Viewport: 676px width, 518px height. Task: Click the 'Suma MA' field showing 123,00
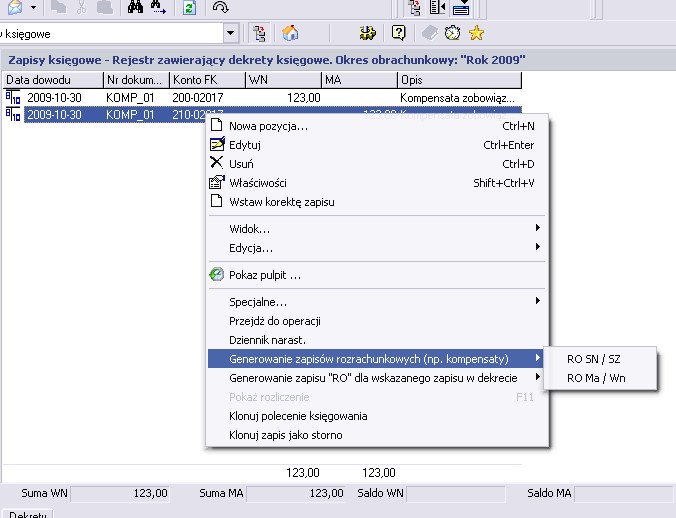tap(296, 493)
